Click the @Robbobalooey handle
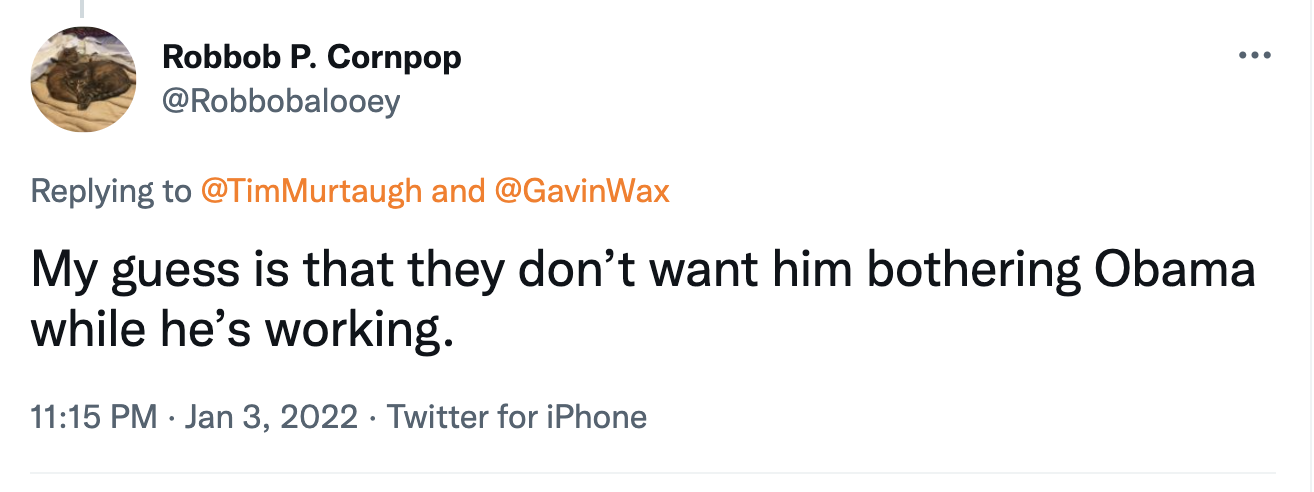Viewport: 1314px width, 492px height. pyautogui.click(x=280, y=101)
